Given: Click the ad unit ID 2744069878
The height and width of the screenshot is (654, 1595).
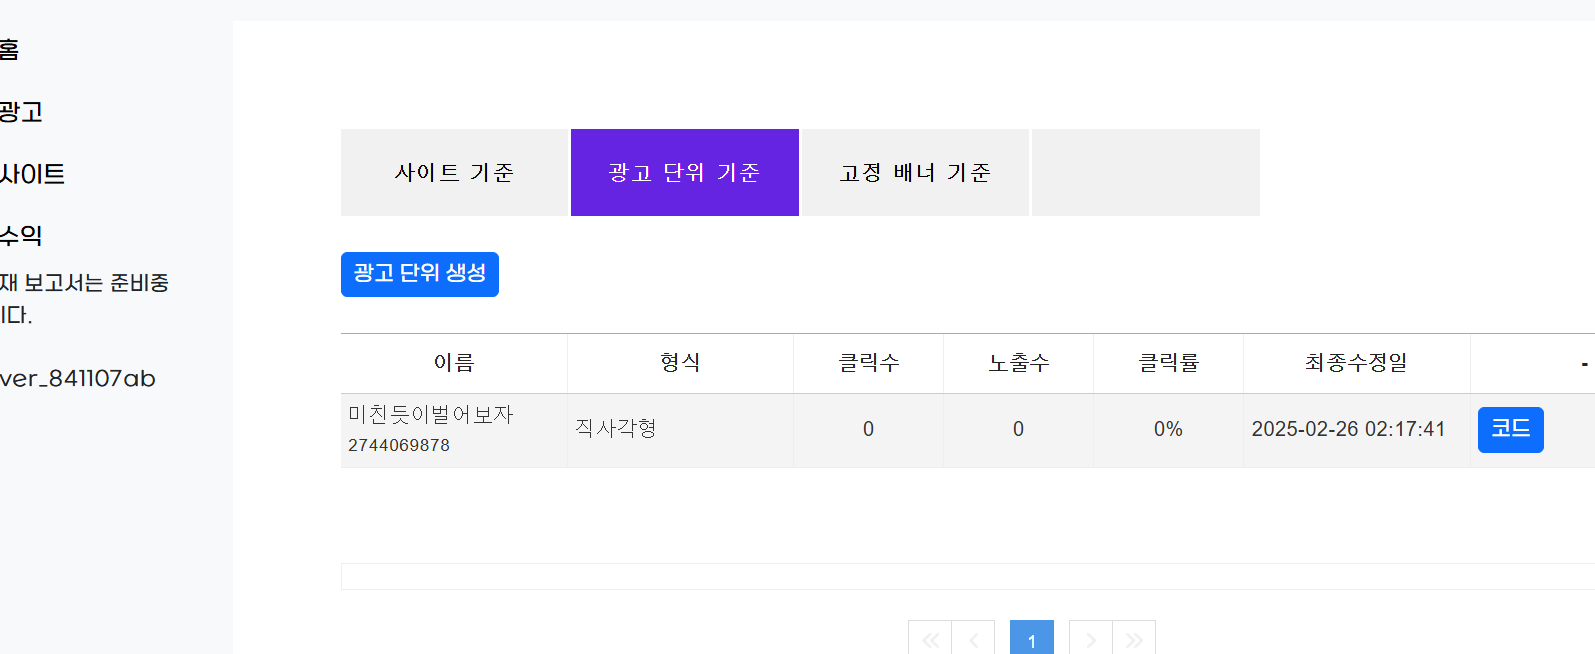Looking at the screenshot, I should click(399, 445).
